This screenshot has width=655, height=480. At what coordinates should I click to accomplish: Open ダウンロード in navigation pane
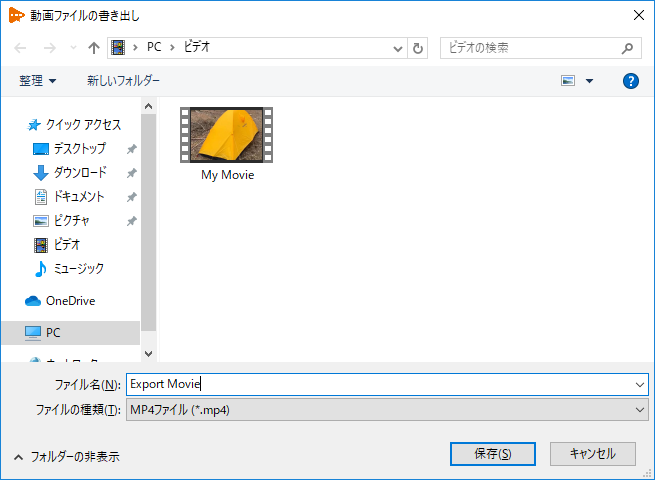coord(70,172)
